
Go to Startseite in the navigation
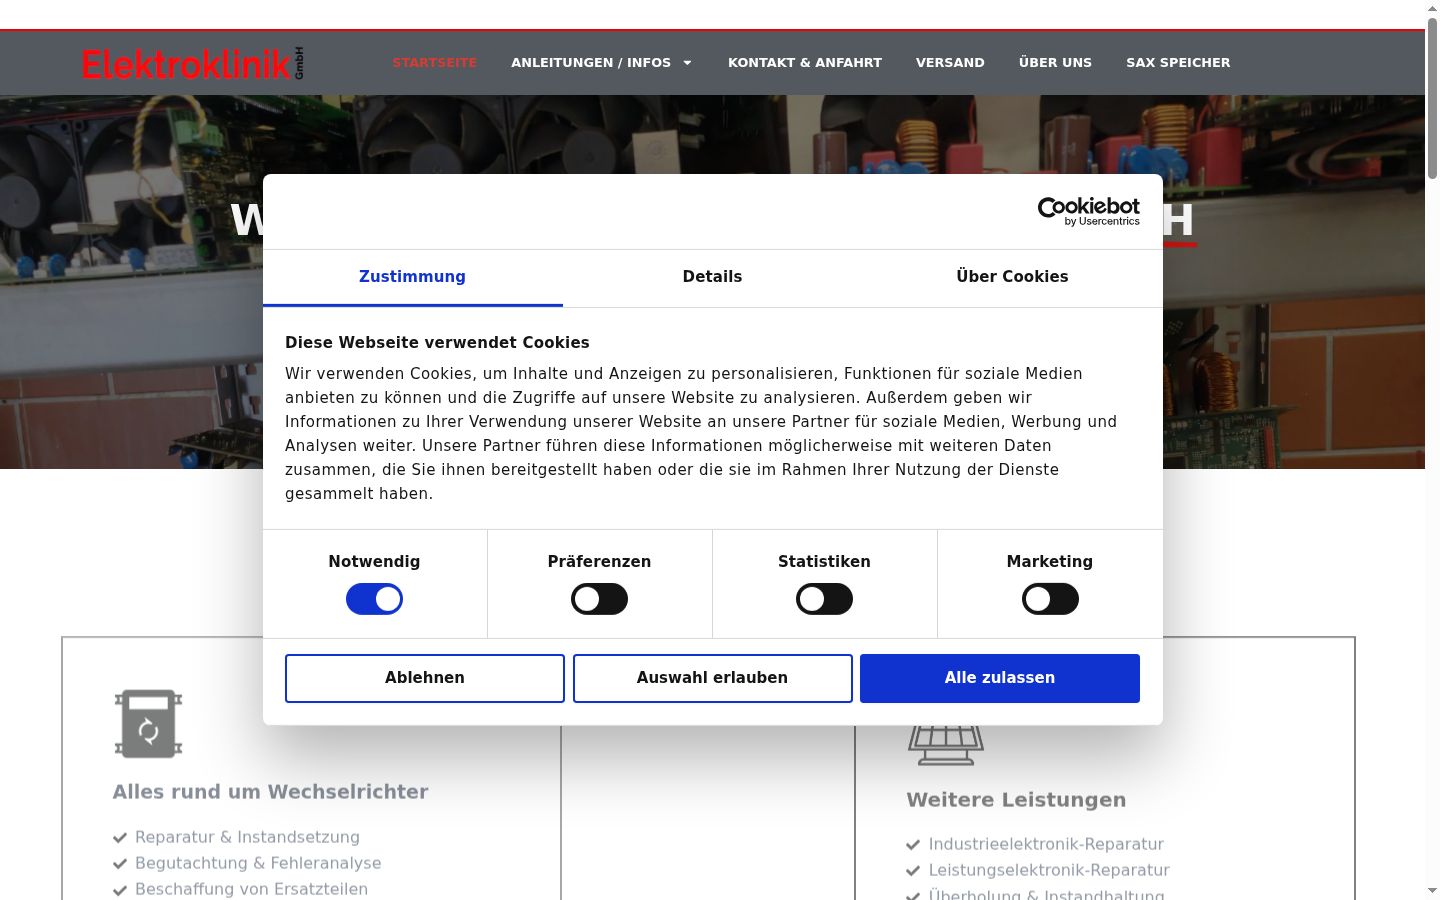(434, 62)
